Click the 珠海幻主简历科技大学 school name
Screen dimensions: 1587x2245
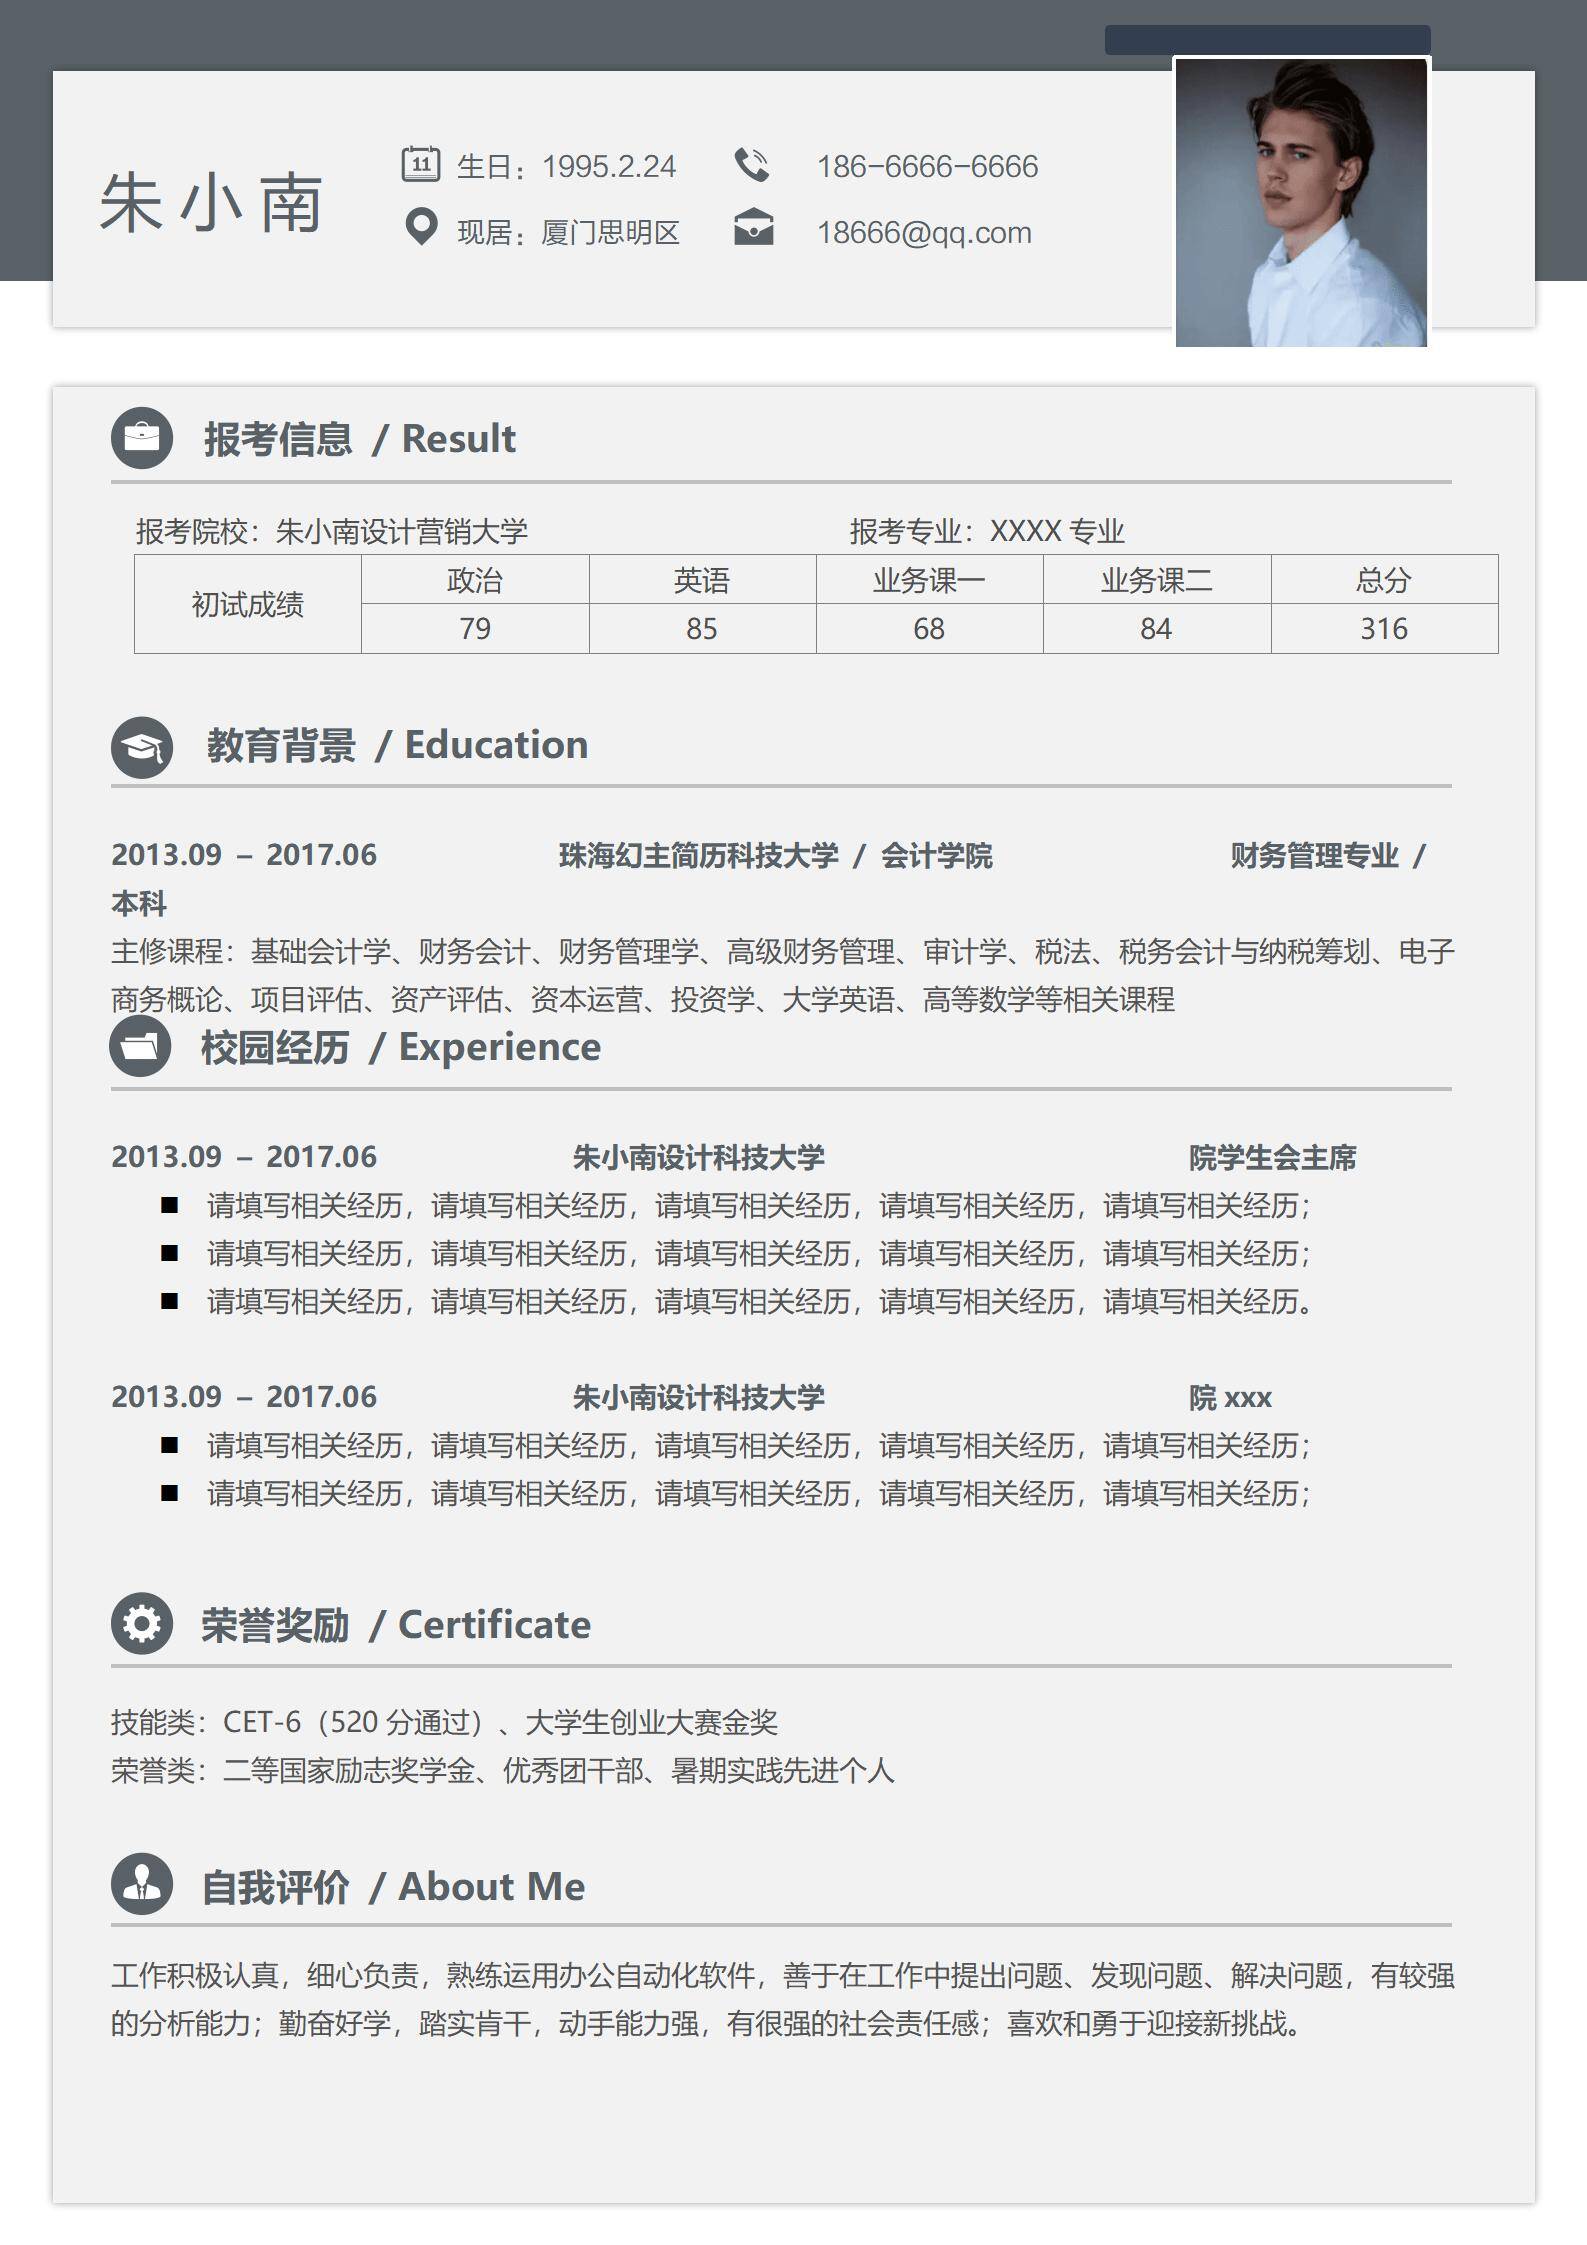point(698,856)
